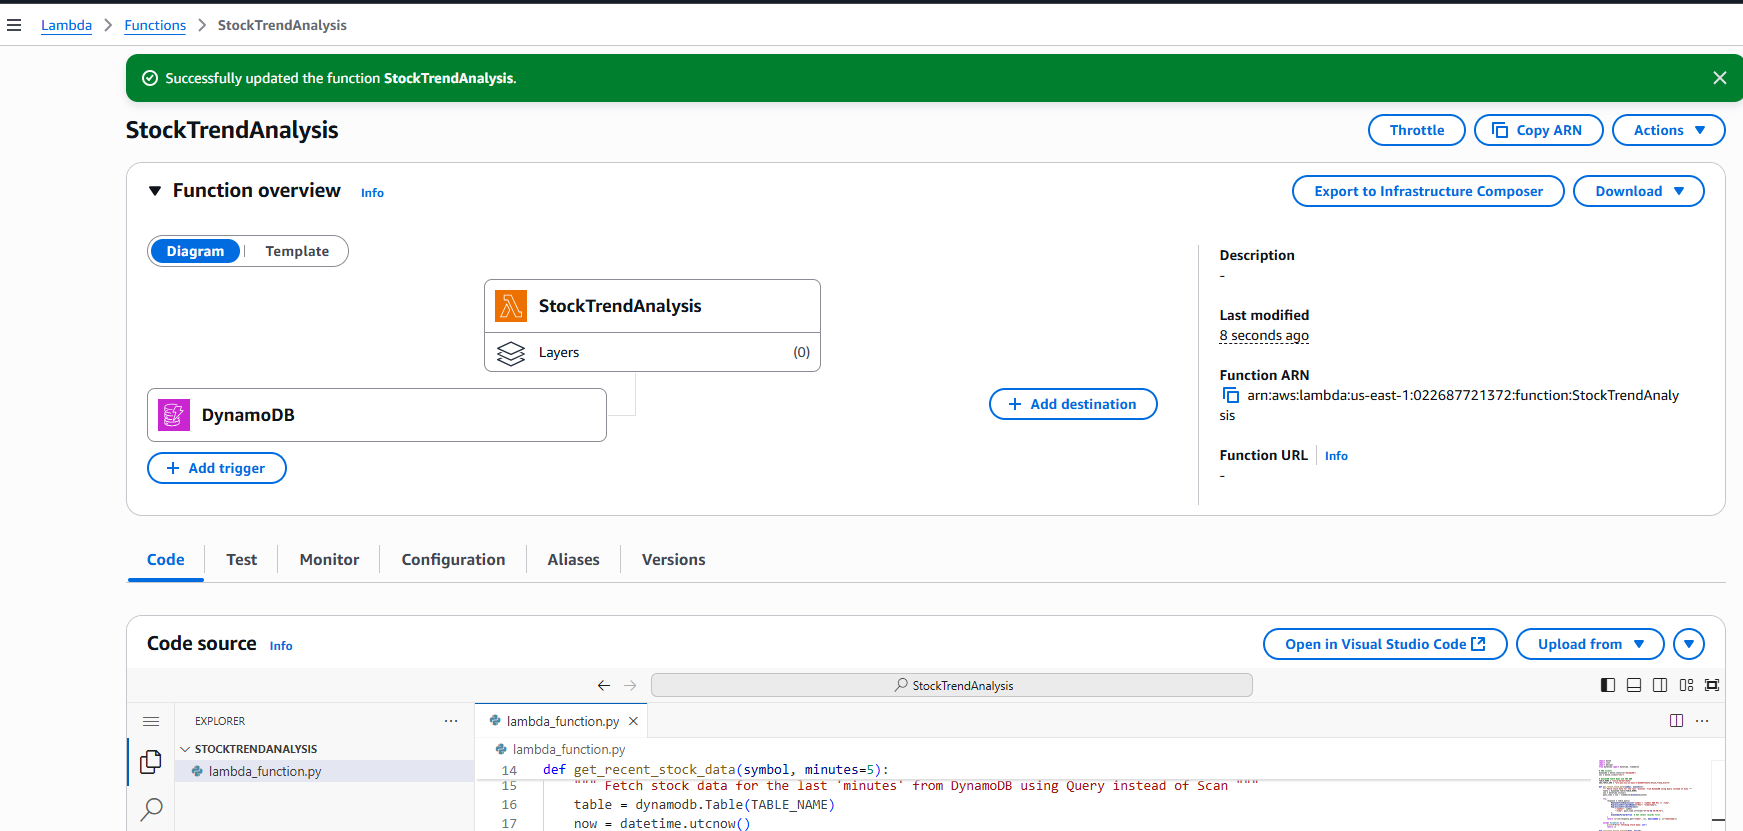Click the success checkmark icon in the banner
The width and height of the screenshot is (1743, 831).
pos(150,78)
